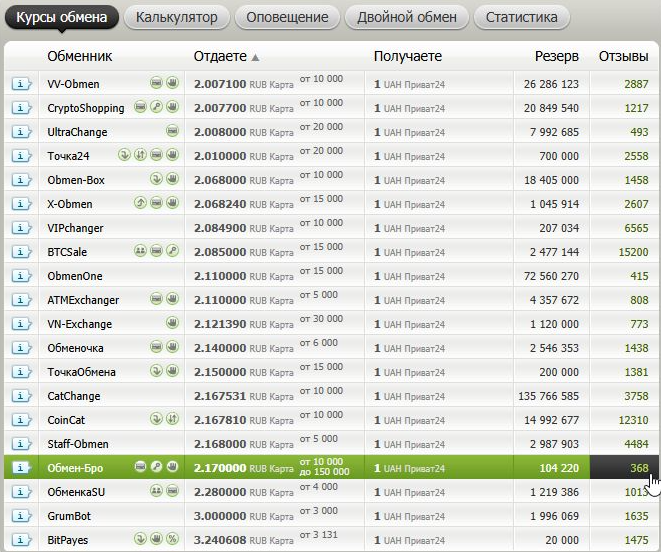Open CoinCat reviews count 12310
Screen dimensions: 661x552
pos(633,420)
